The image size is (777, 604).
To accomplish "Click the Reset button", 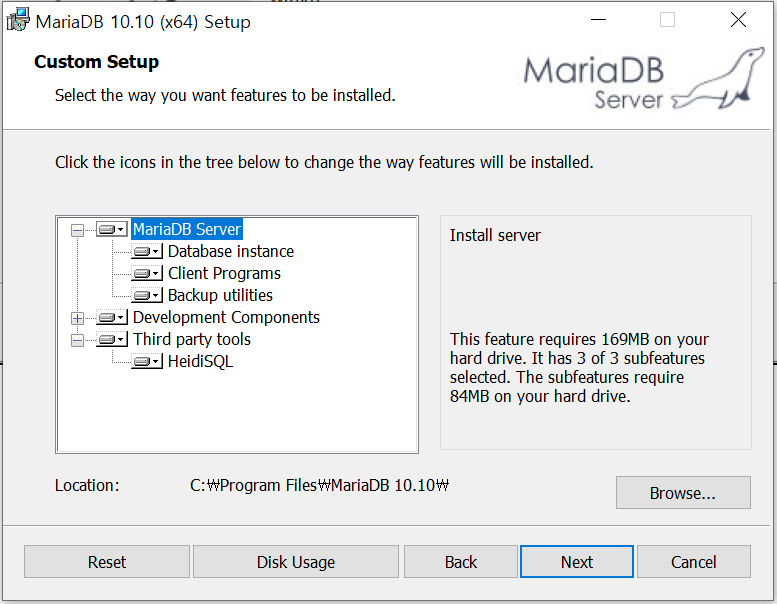I will (x=107, y=562).
